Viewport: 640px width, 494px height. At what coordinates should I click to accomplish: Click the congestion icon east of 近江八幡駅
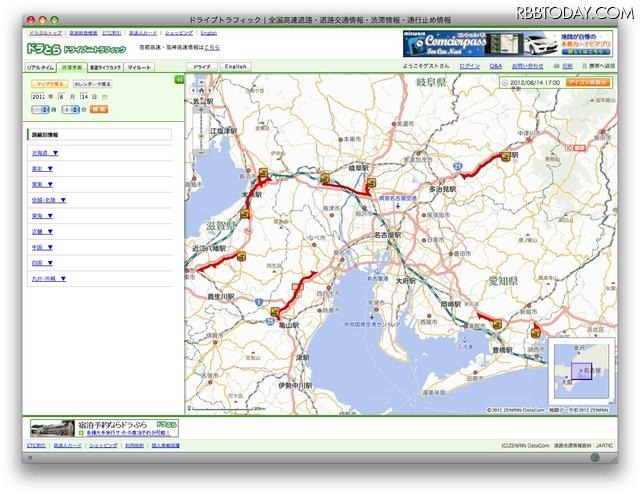click(241, 256)
